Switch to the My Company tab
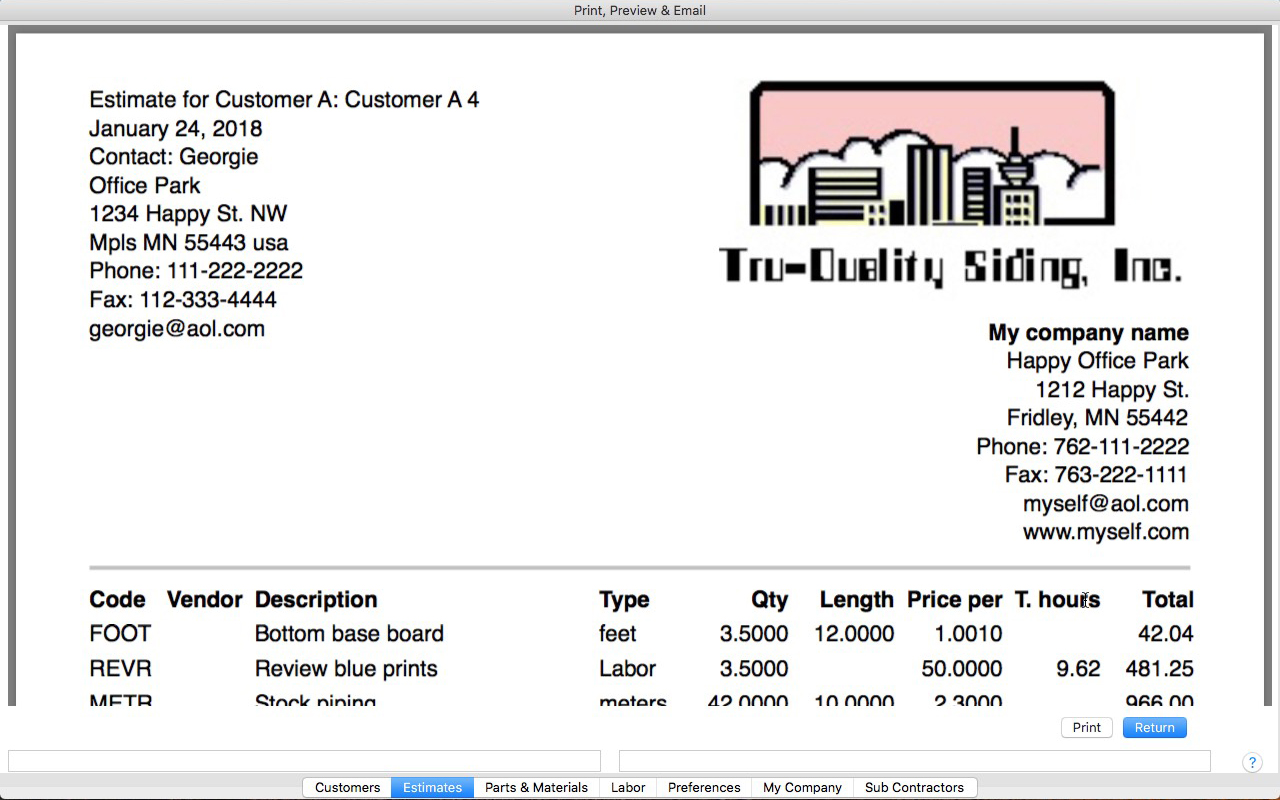This screenshot has width=1280, height=800. pos(802,788)
